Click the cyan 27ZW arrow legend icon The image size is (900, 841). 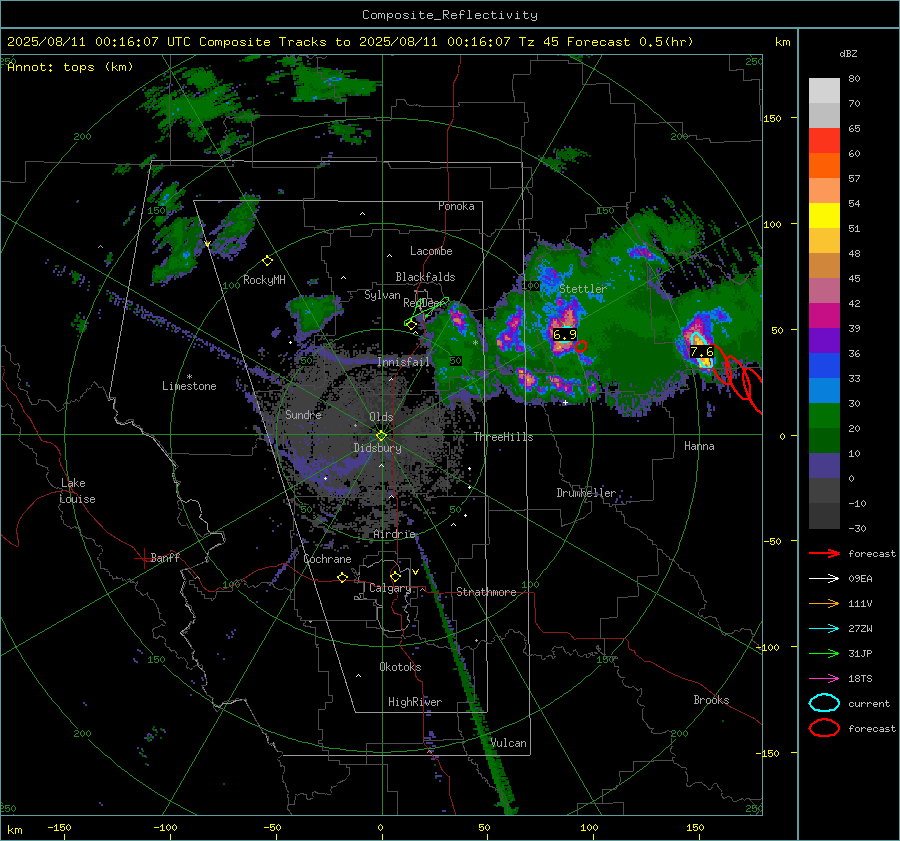(x=824, y=629)
